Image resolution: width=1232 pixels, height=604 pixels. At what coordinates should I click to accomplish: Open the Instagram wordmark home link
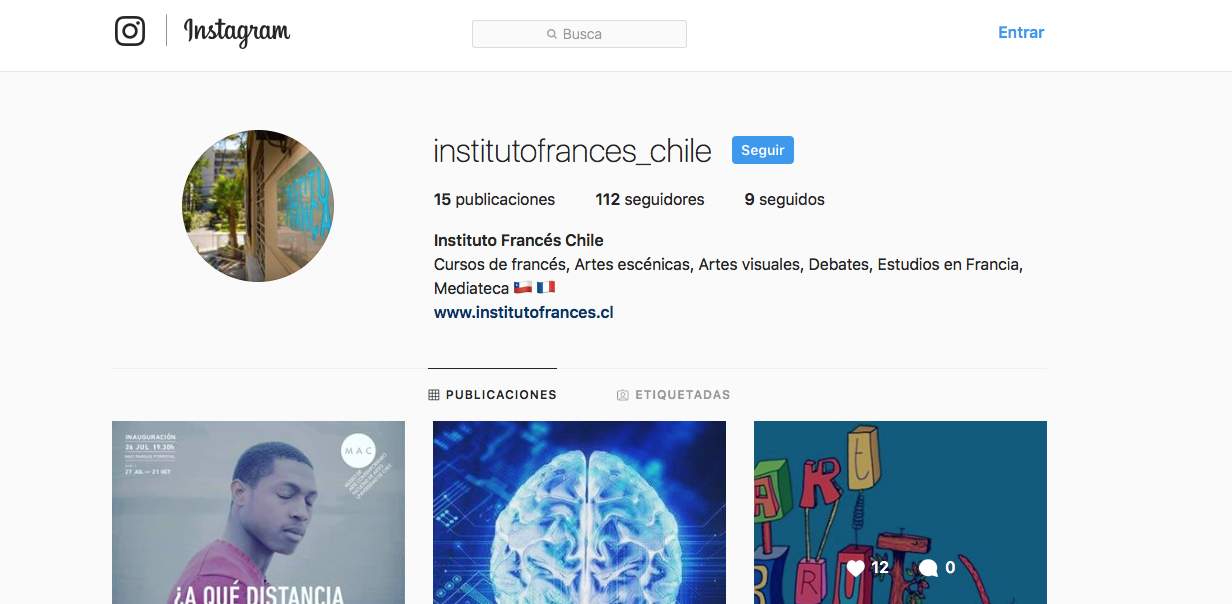click(237, 32)
